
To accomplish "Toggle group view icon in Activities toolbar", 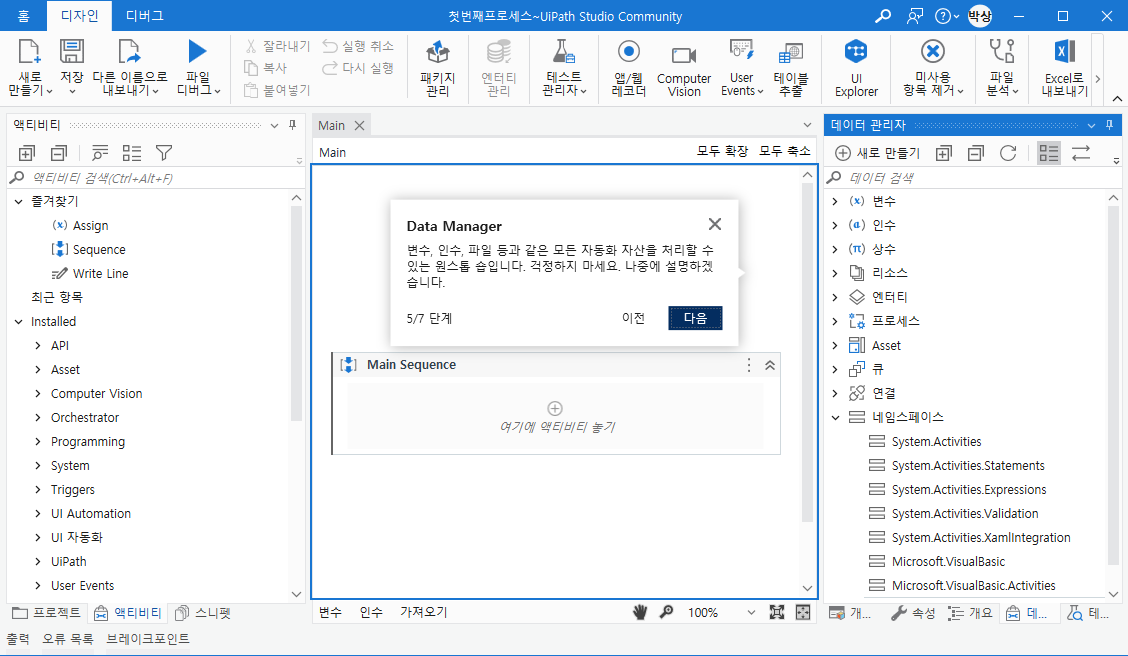I will pos(132,152).
